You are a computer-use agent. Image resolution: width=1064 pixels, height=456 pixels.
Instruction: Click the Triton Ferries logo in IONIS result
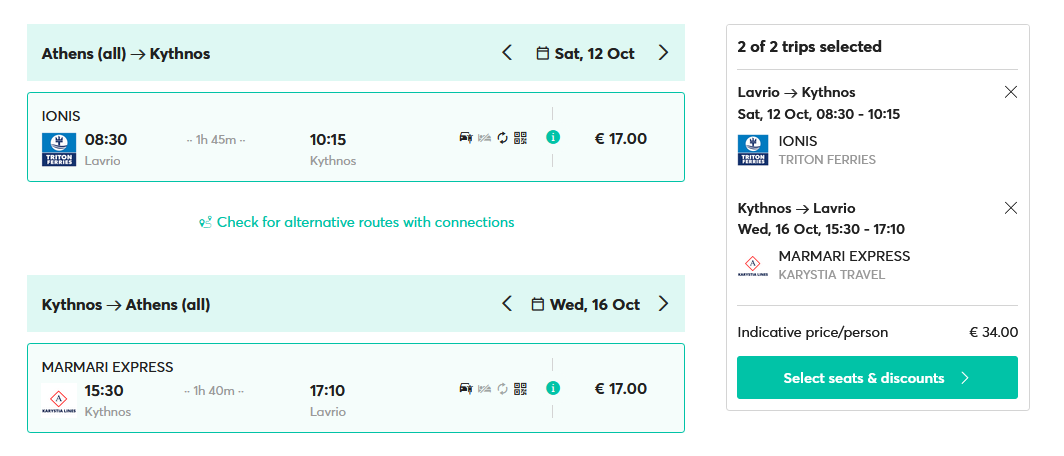click(57, 149)
